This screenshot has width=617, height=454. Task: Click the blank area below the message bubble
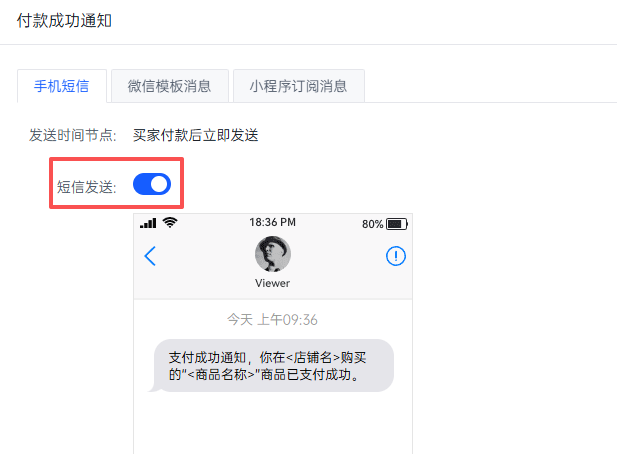273,425
